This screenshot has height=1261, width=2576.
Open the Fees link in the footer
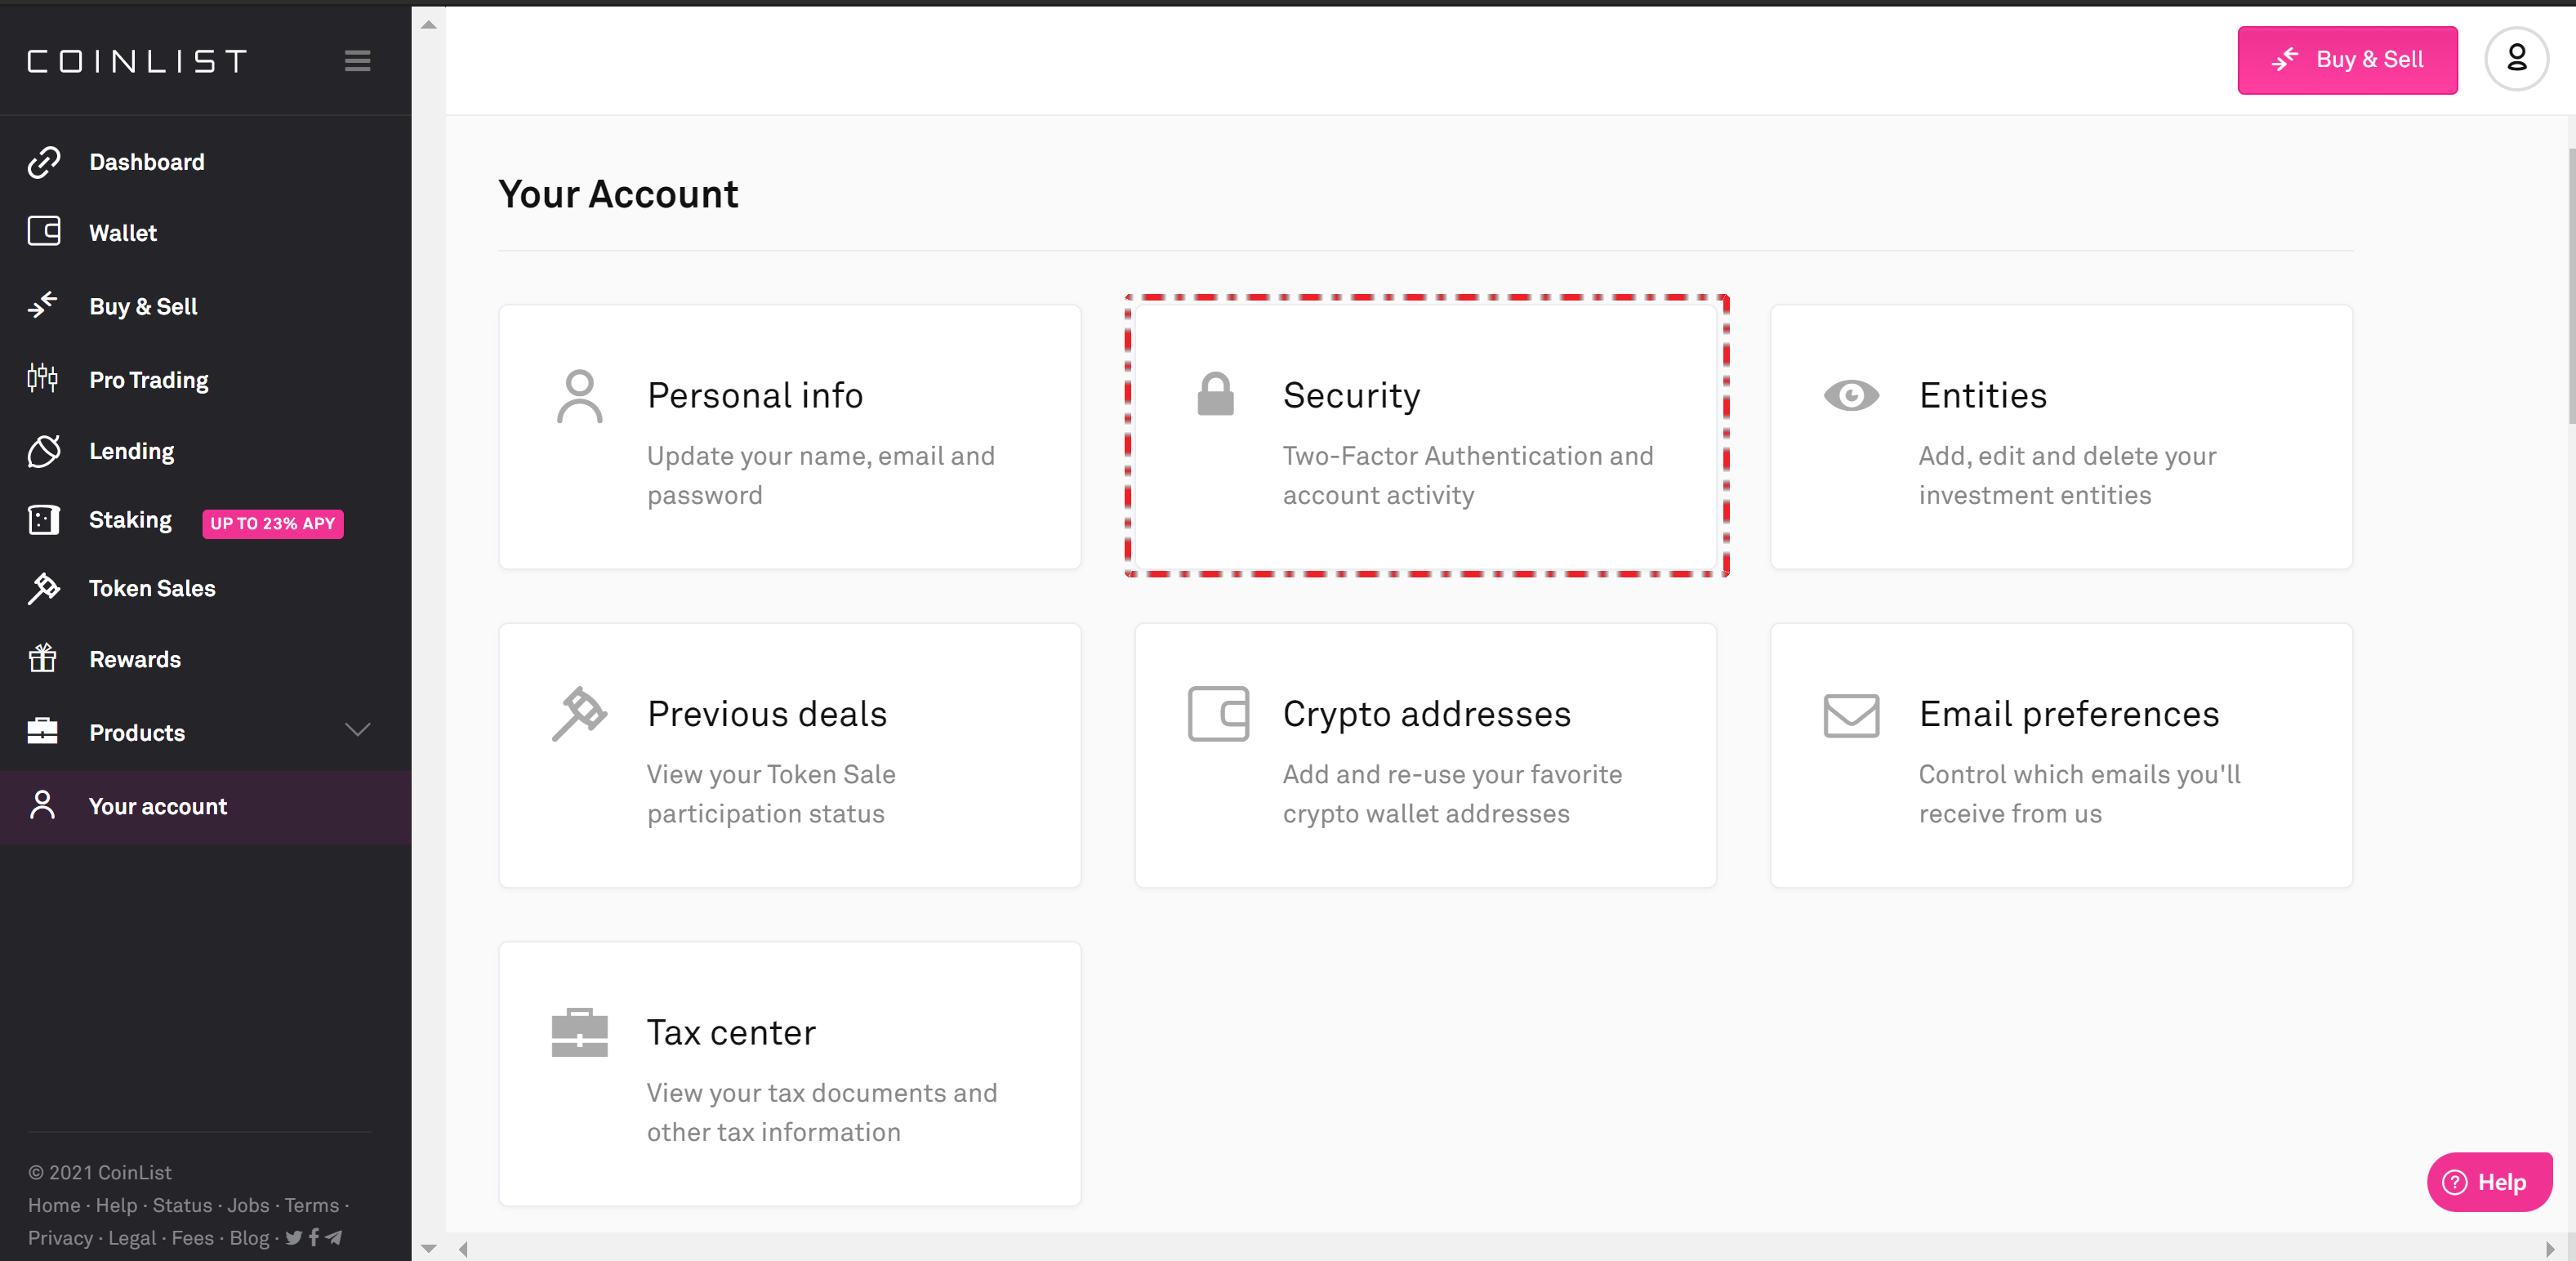point(192,1238)
